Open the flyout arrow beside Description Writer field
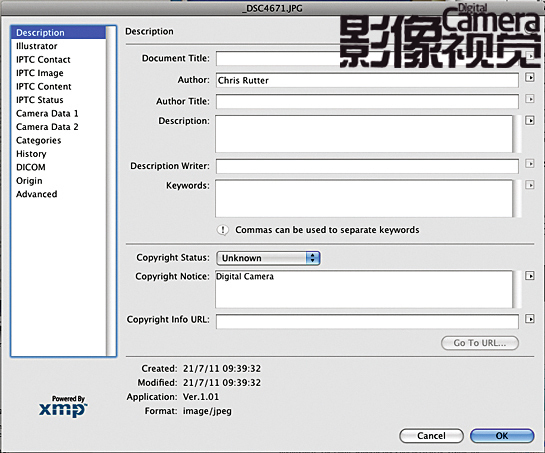545x453 pixels. 529,163
